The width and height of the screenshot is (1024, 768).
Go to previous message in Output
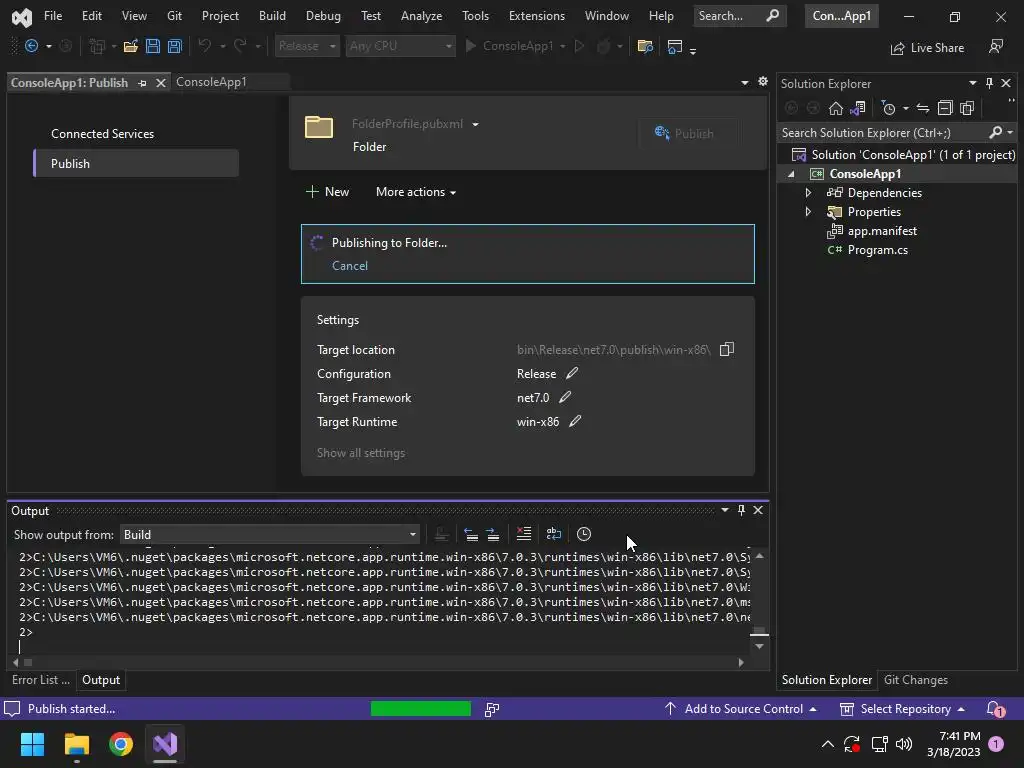click(471, 534)
